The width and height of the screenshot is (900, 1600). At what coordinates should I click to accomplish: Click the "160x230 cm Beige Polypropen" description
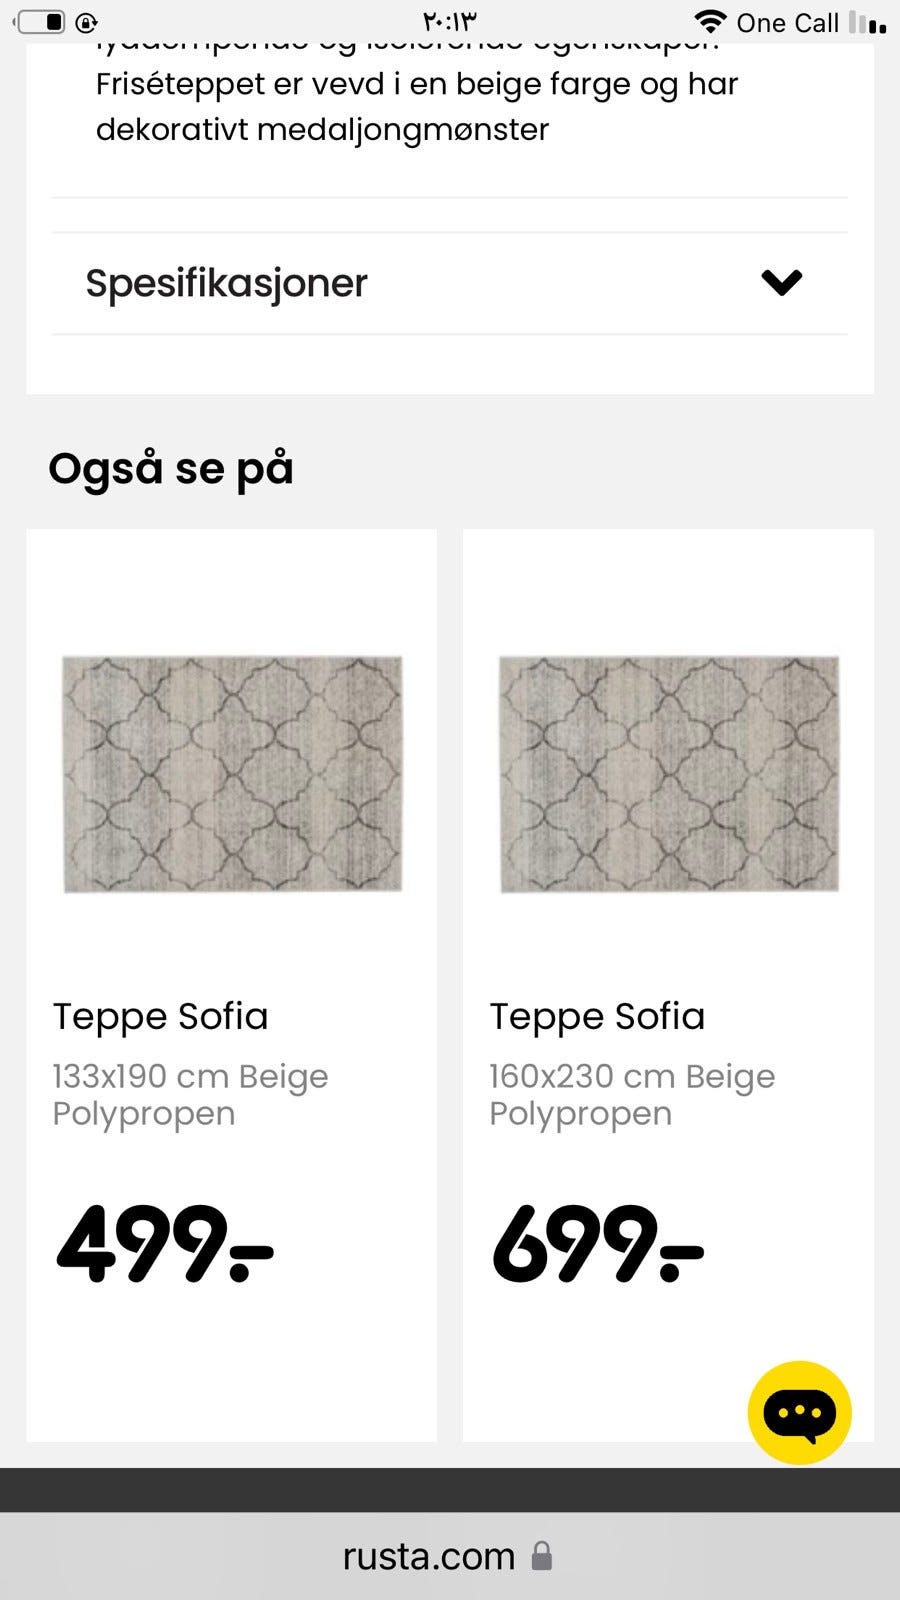(631, 1094)
